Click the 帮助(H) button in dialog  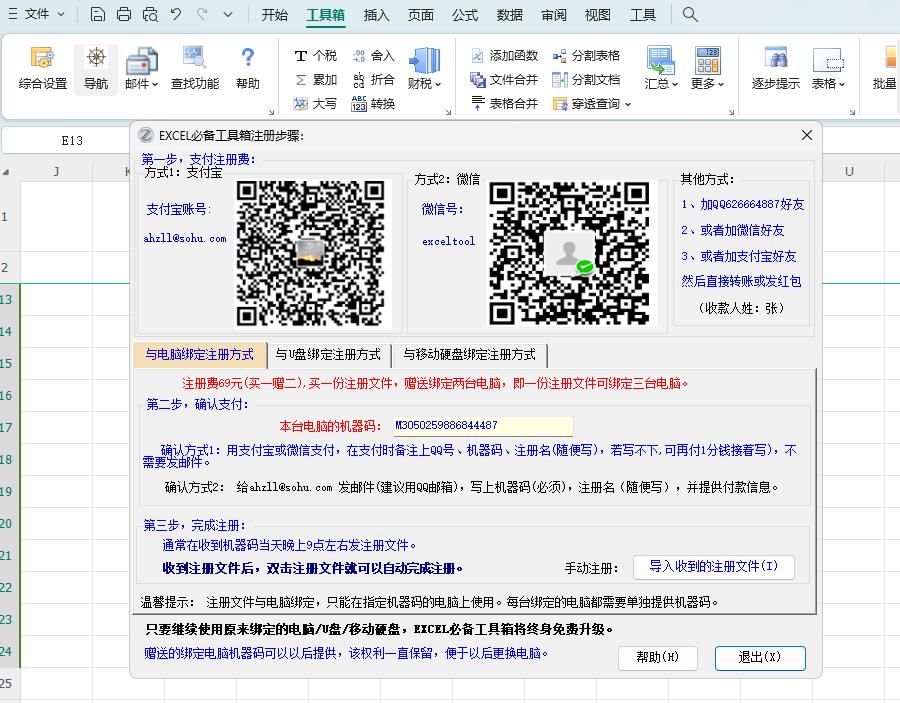pos(658,658)
